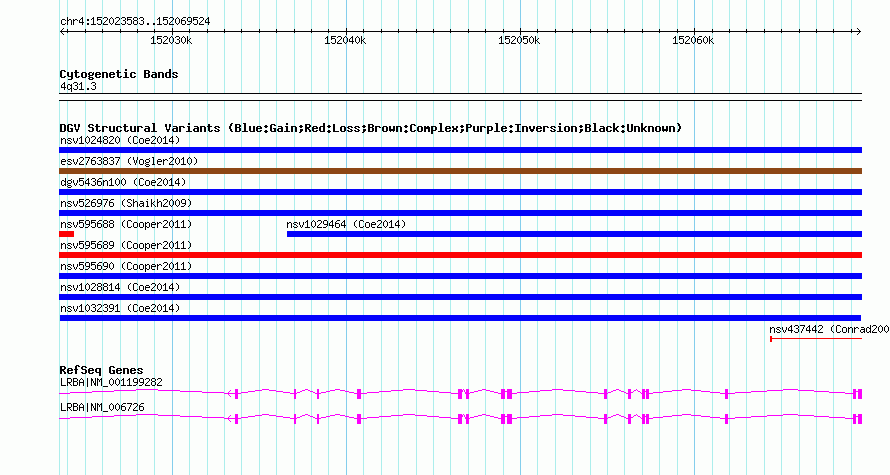890x475 pixels.
Task: Click the blue bar under nsv595690
Action: (x=460, y=276)
